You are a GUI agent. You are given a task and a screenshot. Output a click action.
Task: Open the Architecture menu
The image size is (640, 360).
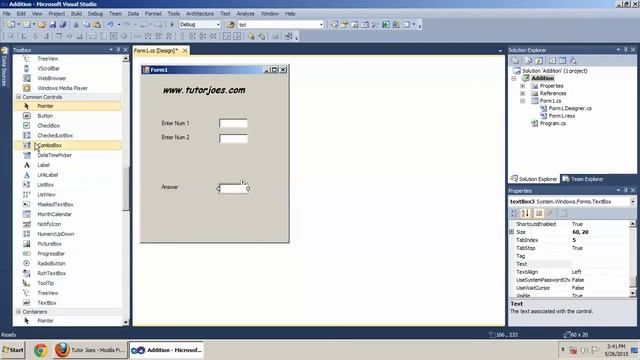200,13
